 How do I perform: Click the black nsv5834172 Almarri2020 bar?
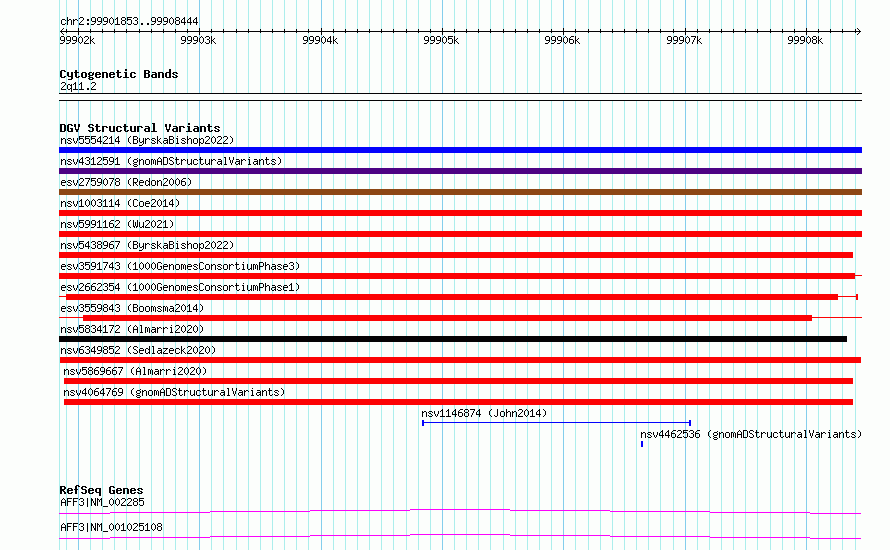453,339
